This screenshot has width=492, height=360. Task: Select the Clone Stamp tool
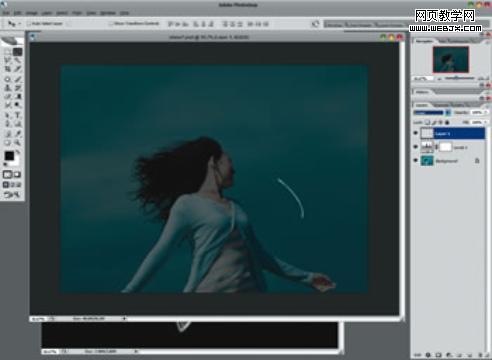[x=8, y=88]
